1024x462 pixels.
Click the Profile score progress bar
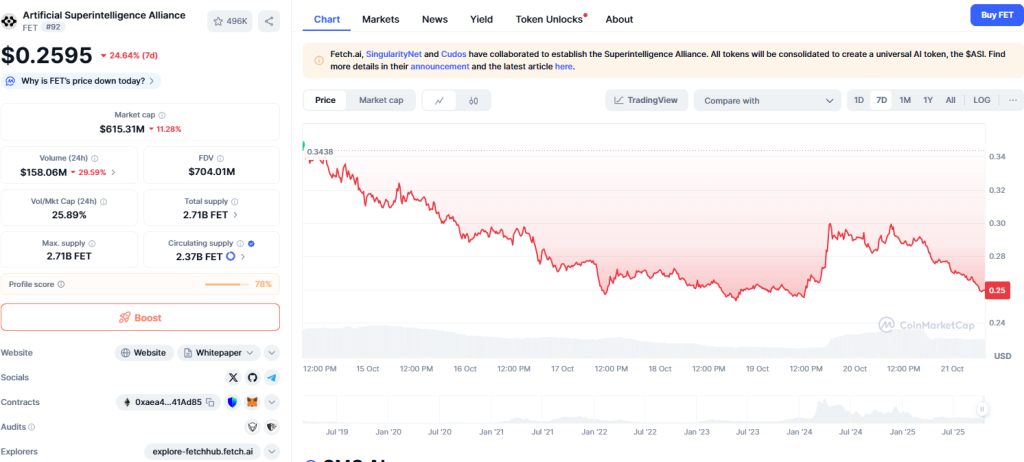coord(227,284)
